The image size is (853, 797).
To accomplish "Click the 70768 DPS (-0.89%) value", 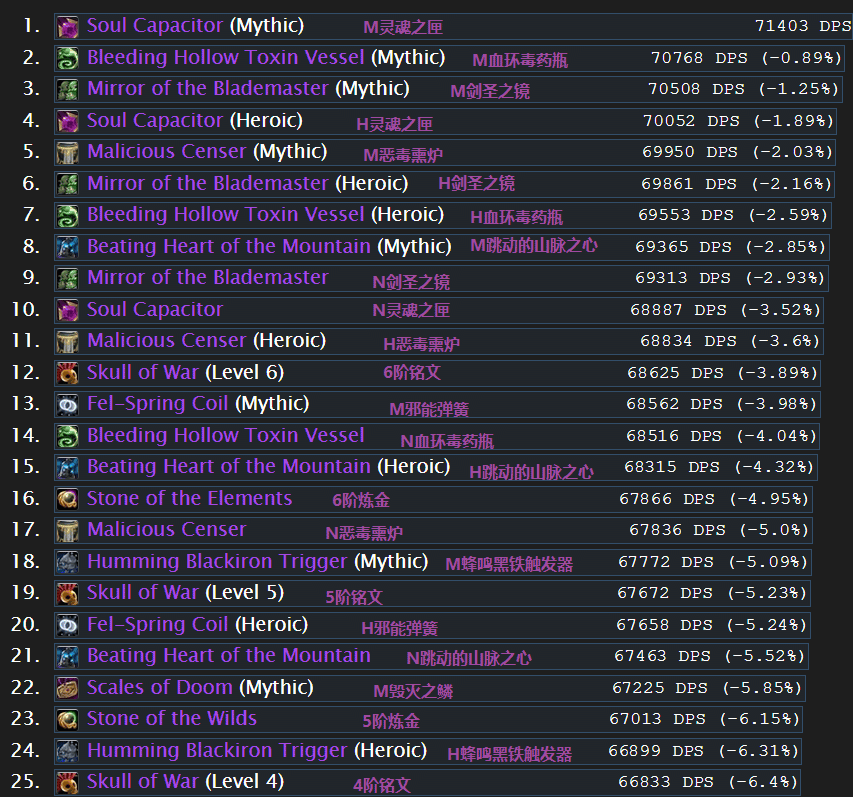I will [x=746, y=58].
